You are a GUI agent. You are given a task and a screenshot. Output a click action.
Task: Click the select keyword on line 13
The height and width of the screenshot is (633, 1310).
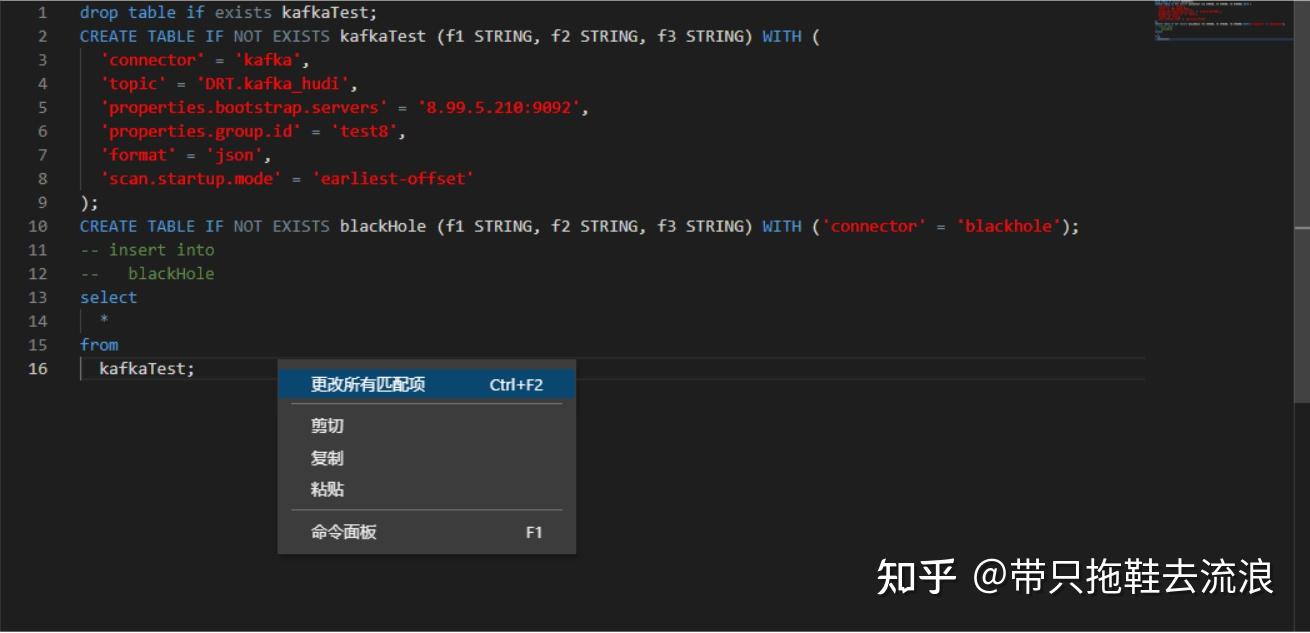(108, 297)
